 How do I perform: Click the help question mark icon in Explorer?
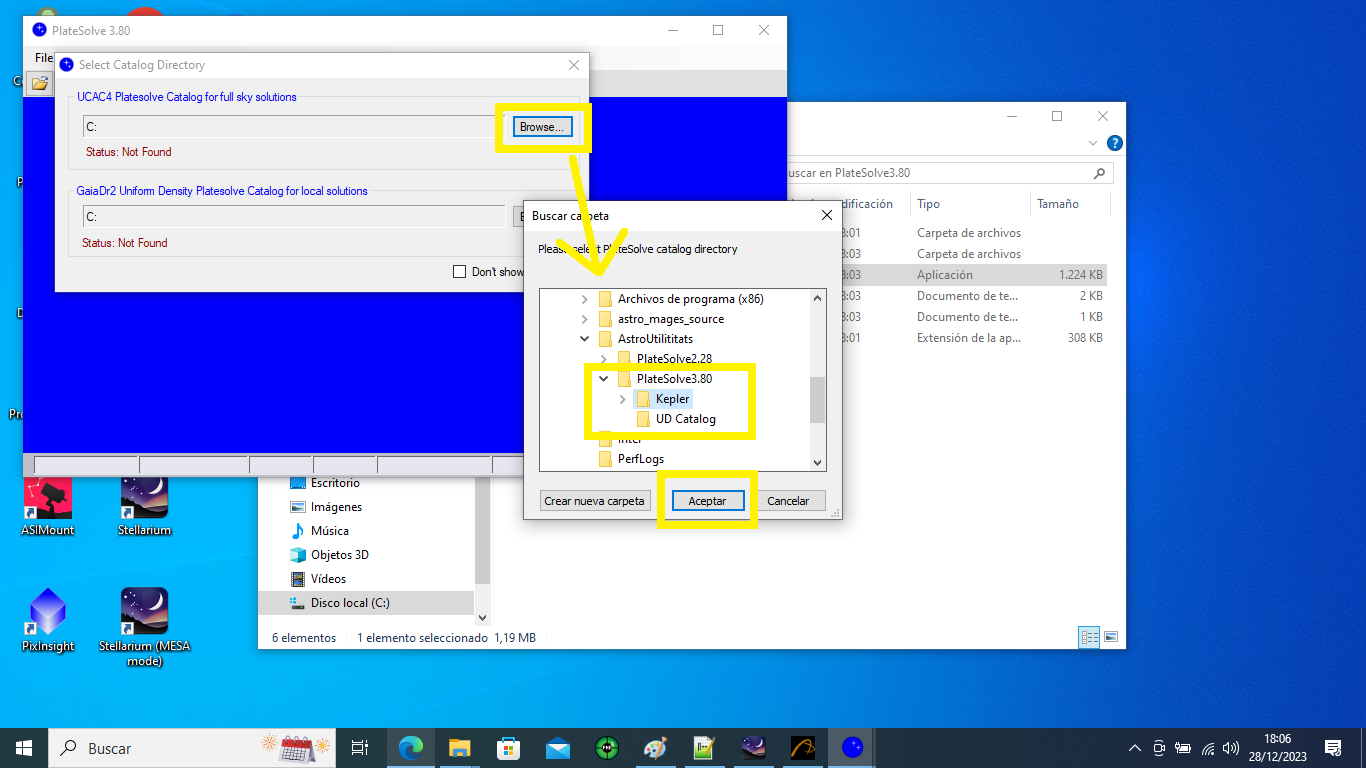point(1115,143)
